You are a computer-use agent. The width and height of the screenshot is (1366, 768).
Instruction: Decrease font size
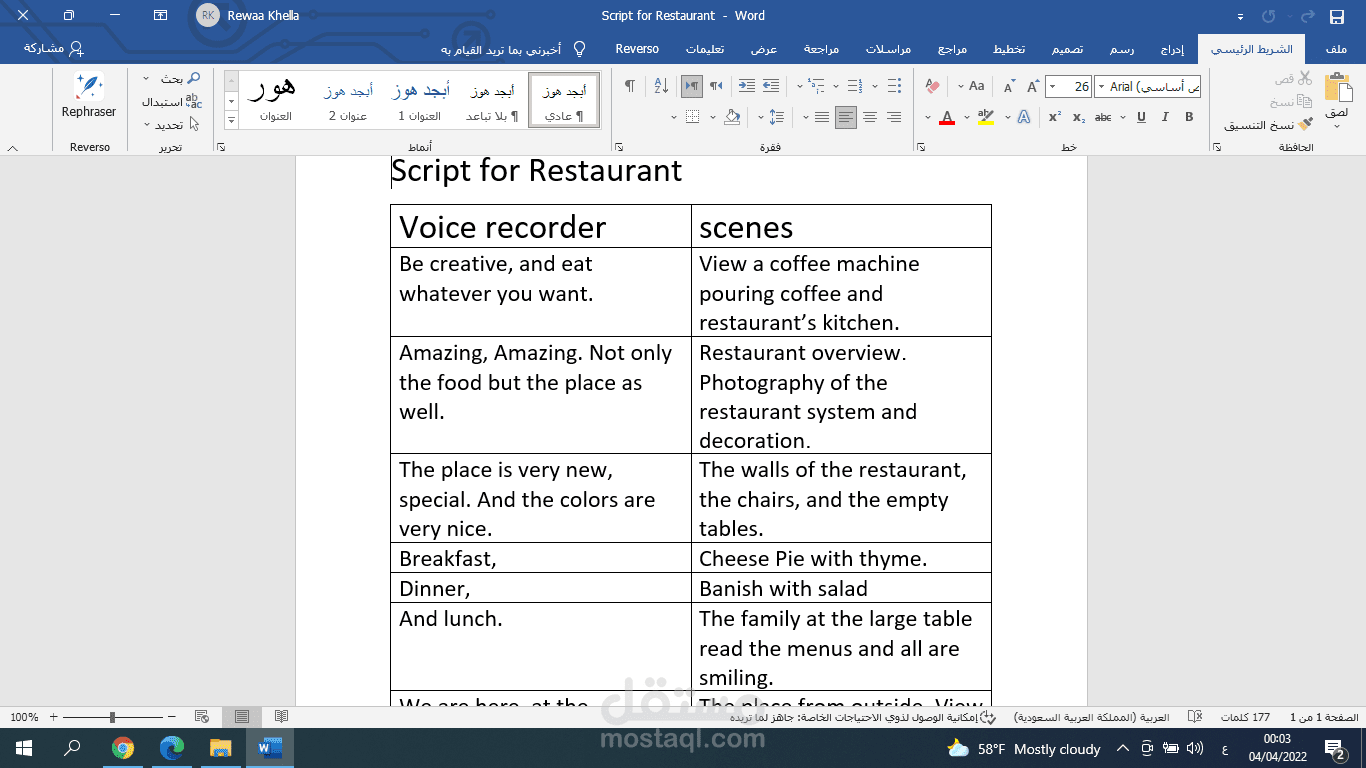pyautogui.click(x=1009, y=87)
